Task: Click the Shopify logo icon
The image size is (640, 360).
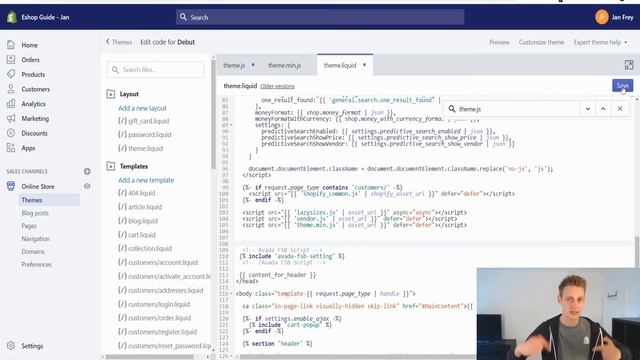Action: click(11, 17)
